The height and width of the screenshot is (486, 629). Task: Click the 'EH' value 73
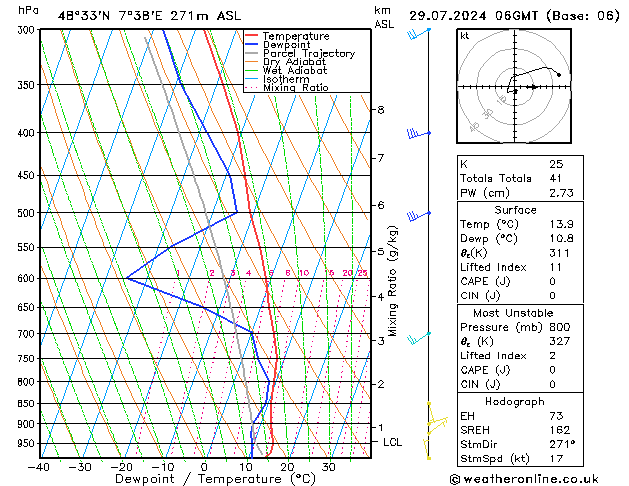tap(556, 416)
